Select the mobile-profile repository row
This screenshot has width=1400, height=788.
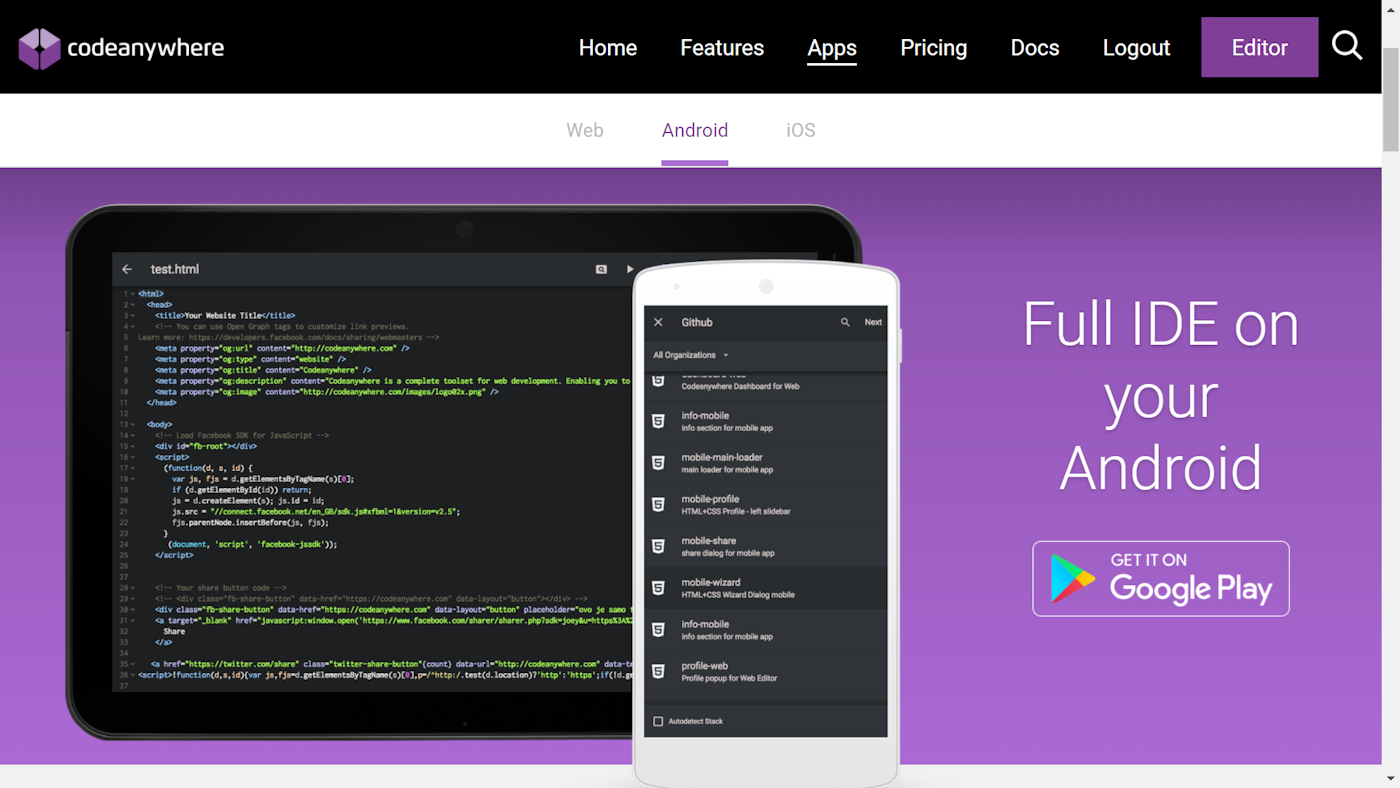[x=766, y=505]
